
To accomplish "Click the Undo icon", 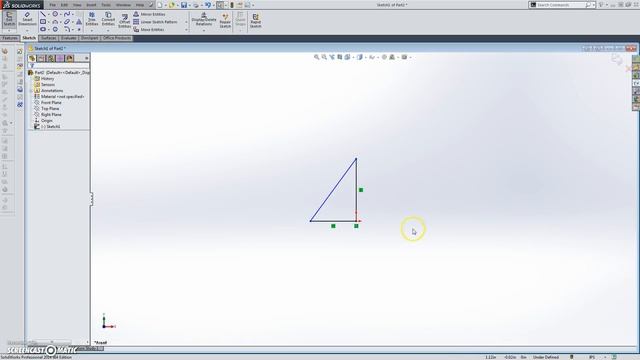I will tap(208, 5).
